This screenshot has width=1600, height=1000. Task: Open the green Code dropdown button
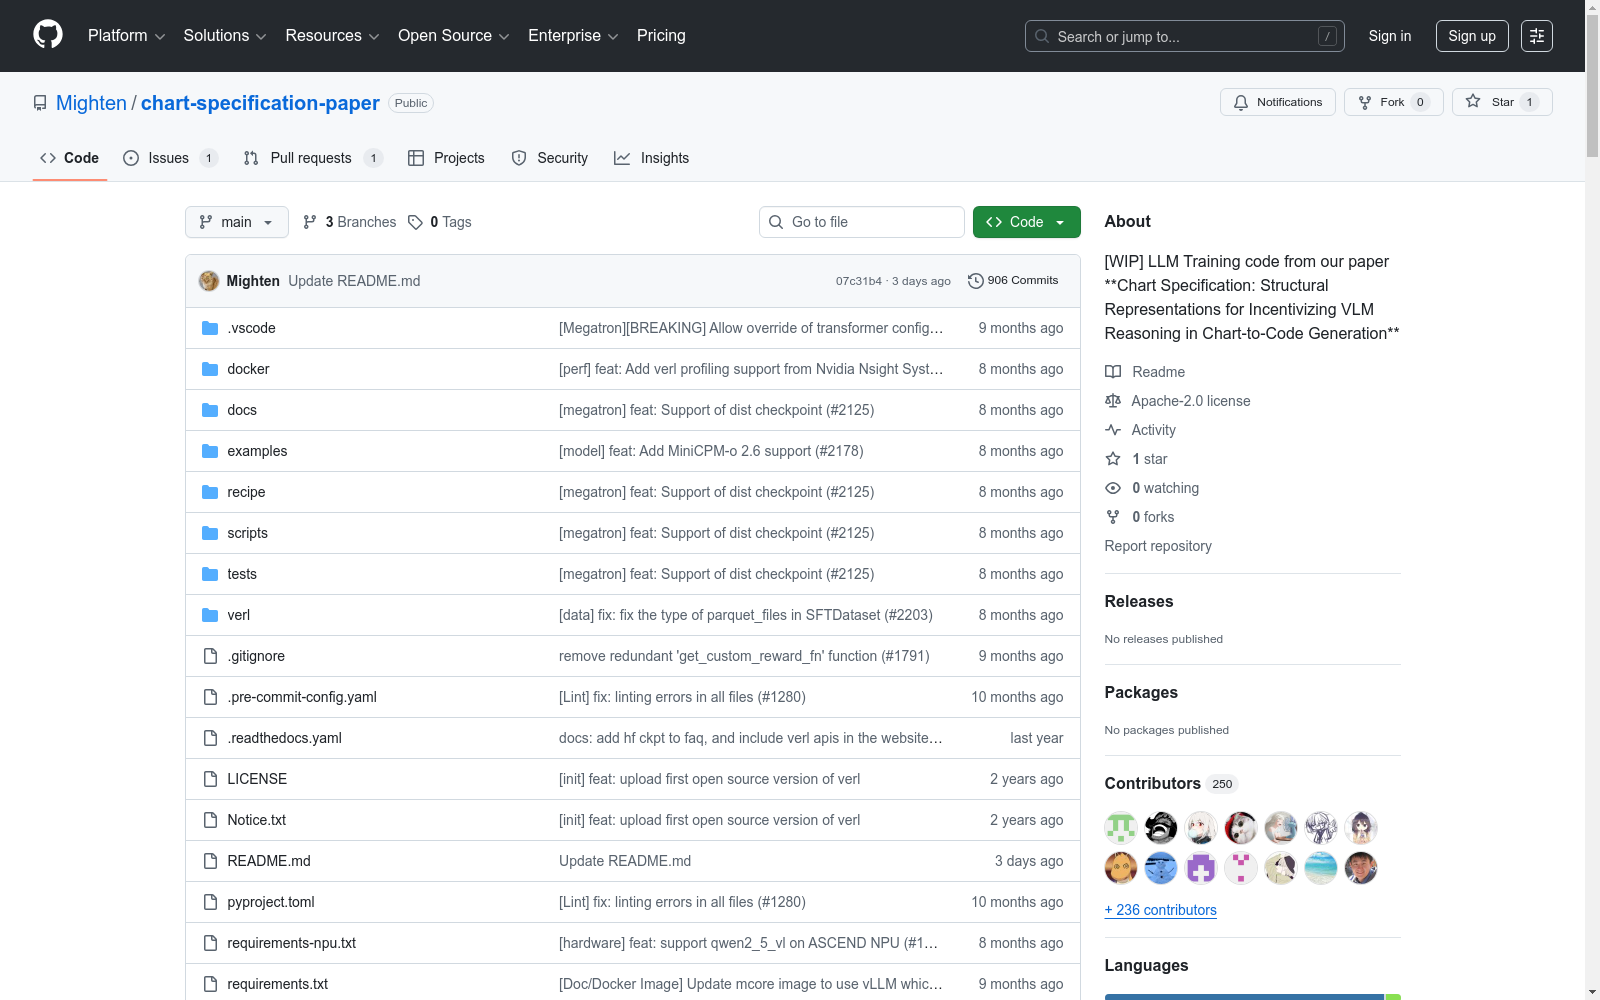tap(1027, 222)
